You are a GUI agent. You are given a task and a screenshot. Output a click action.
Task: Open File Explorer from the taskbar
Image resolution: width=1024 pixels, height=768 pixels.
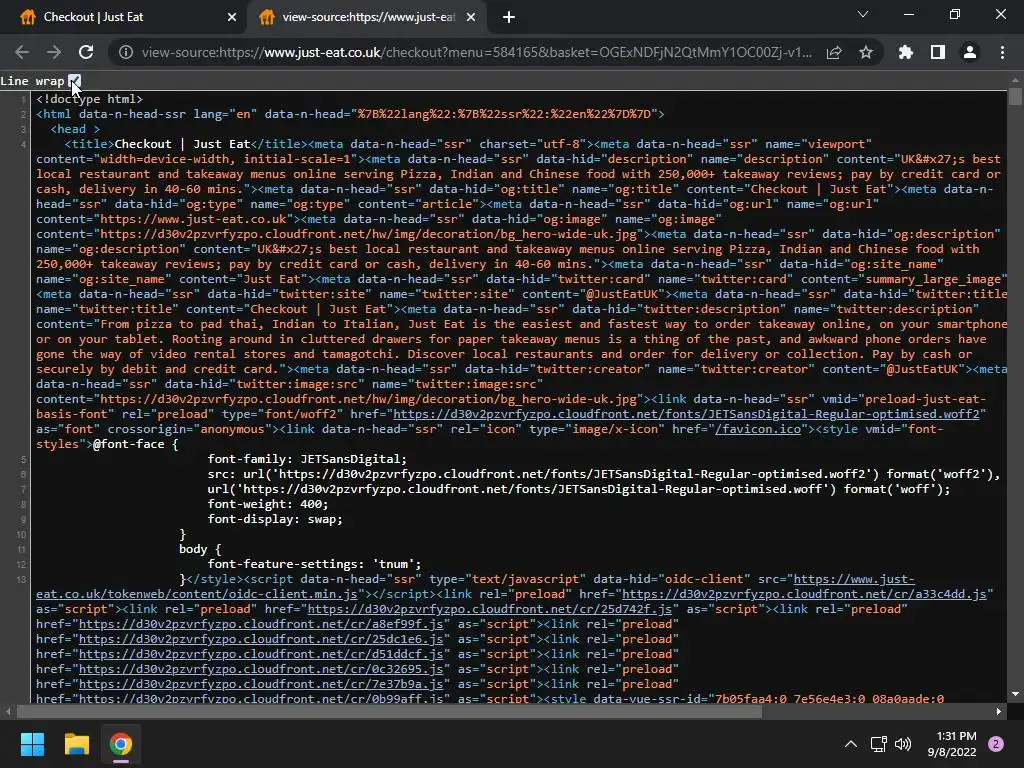[x=76, y=744]
